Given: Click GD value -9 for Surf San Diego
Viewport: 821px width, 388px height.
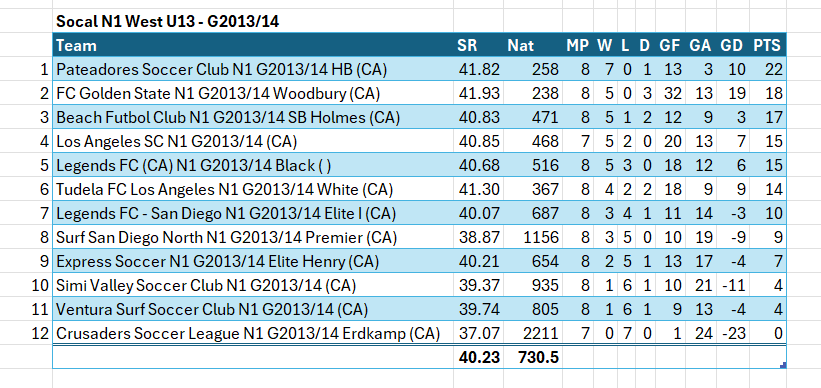Looking at the screenshot, I should click(x=732, y=238).
